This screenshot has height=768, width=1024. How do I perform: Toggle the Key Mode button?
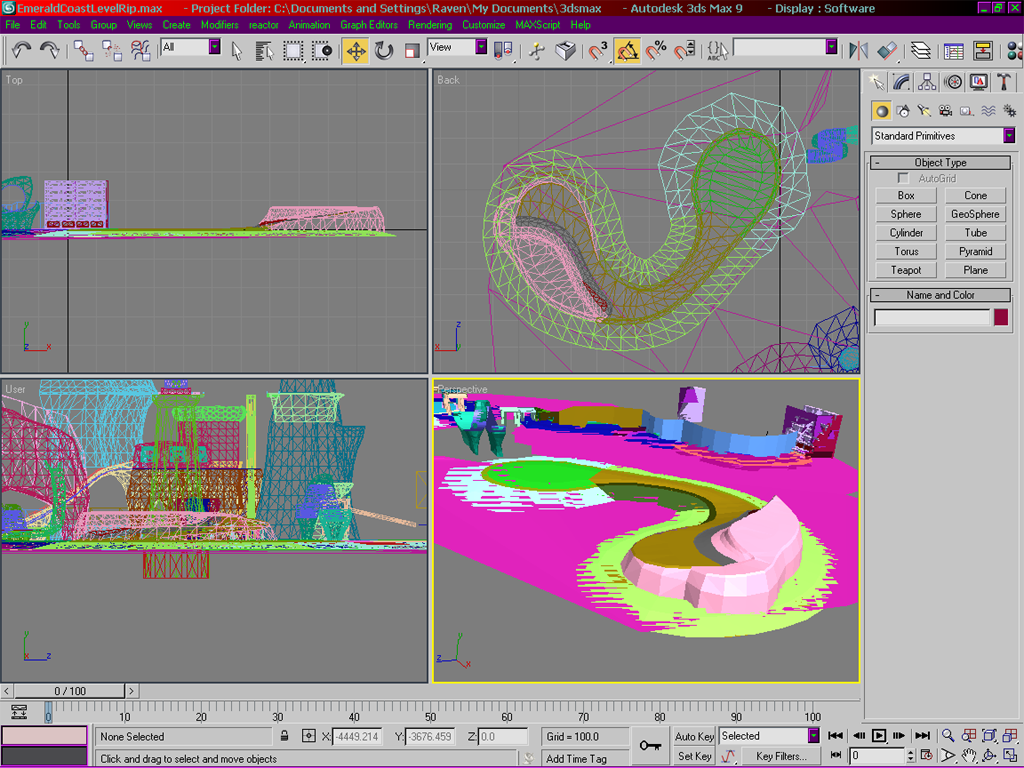[836, 756]
